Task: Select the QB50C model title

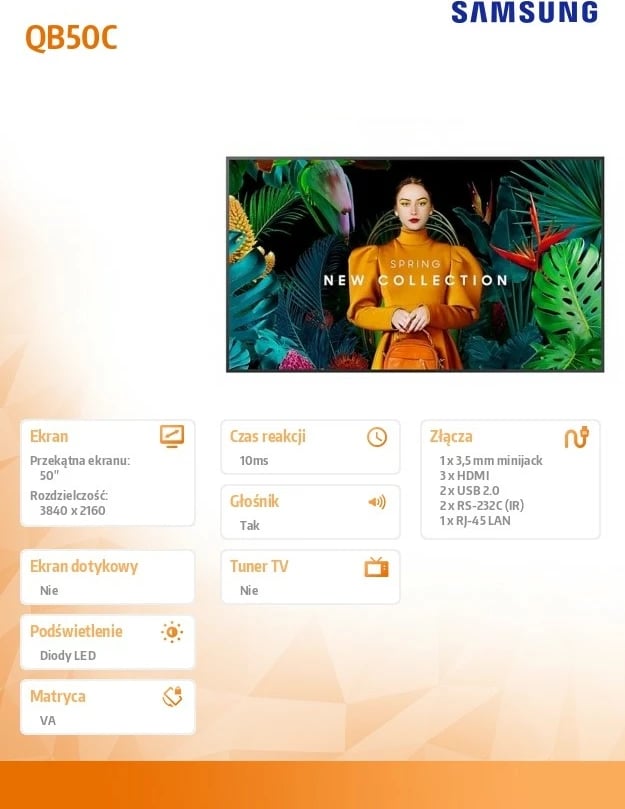Action: coord(71,38)
